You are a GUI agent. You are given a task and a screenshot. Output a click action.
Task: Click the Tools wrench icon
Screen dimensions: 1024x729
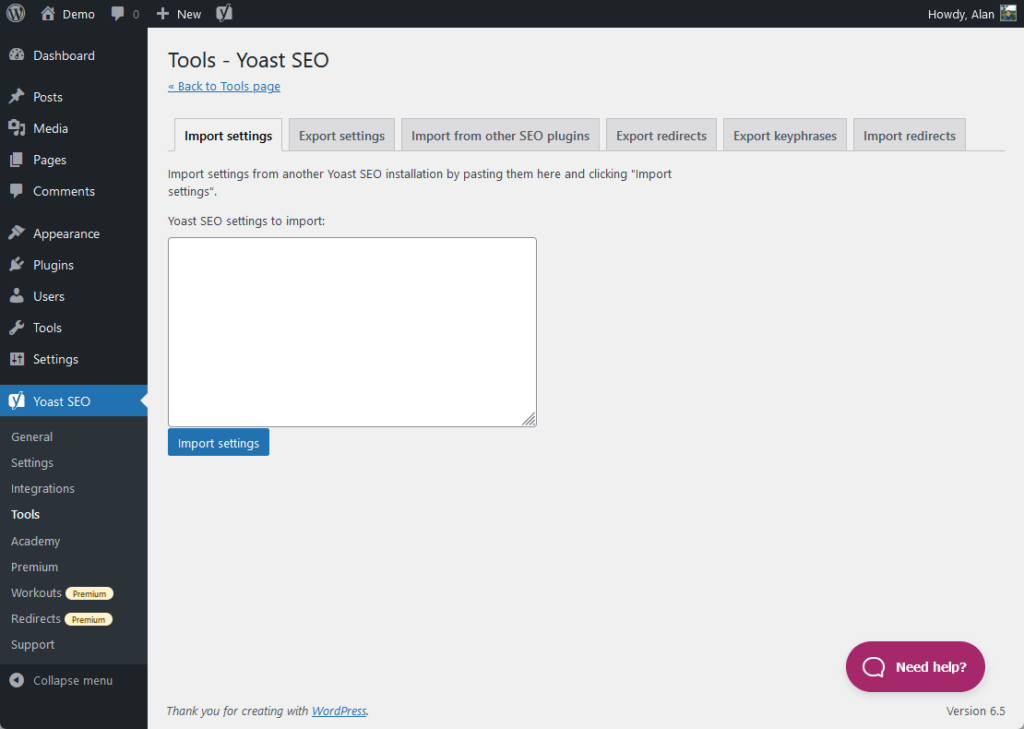coord(17,327)
